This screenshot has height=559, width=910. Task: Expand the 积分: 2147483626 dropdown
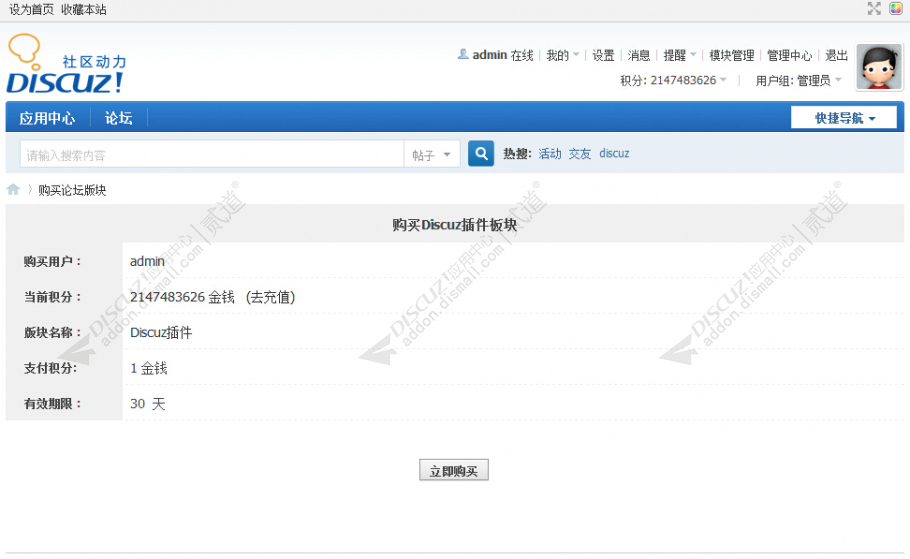673,80
